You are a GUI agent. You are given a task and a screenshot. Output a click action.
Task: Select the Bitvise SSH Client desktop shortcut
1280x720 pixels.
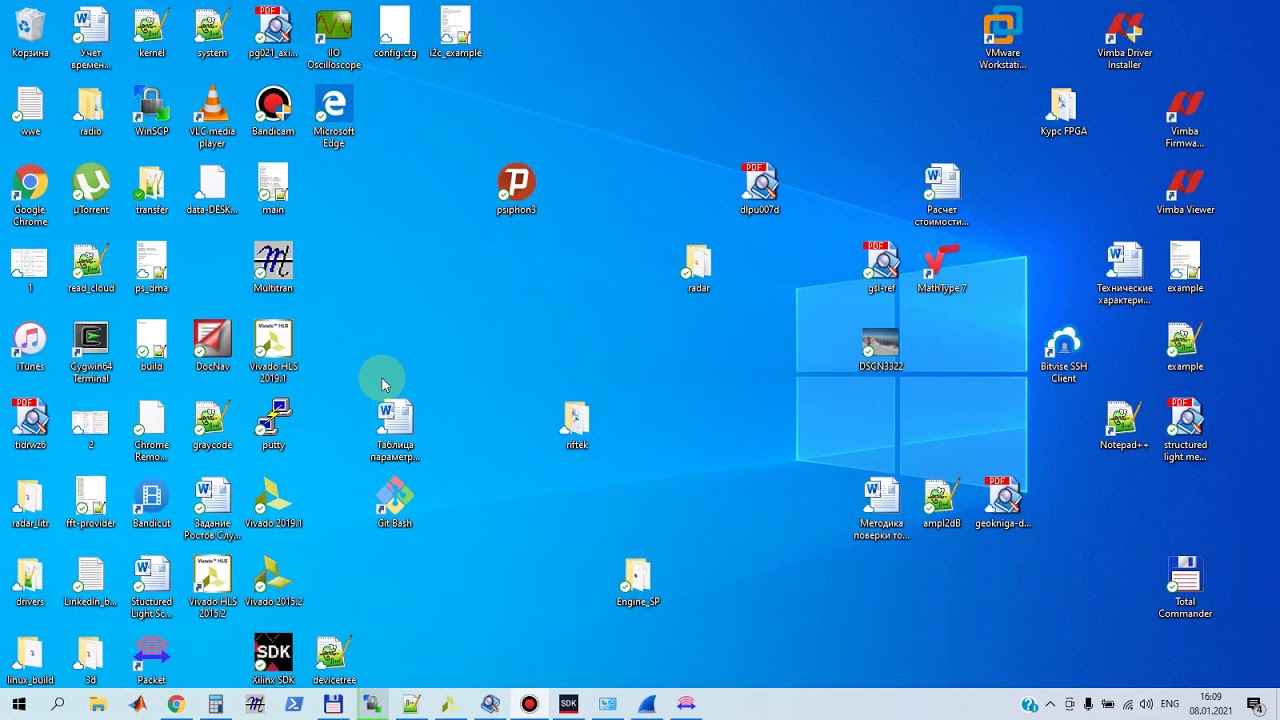click(x=1063, y=352)
